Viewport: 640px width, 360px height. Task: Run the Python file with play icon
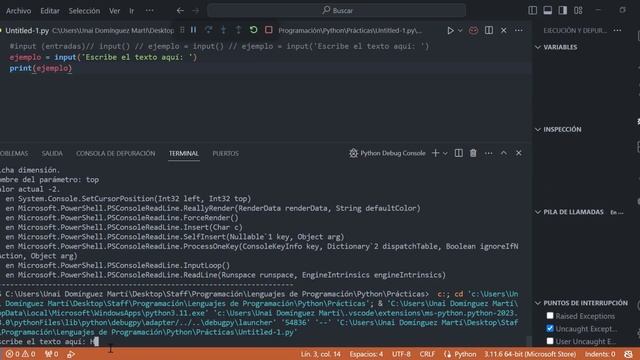(x=450, y=31)
